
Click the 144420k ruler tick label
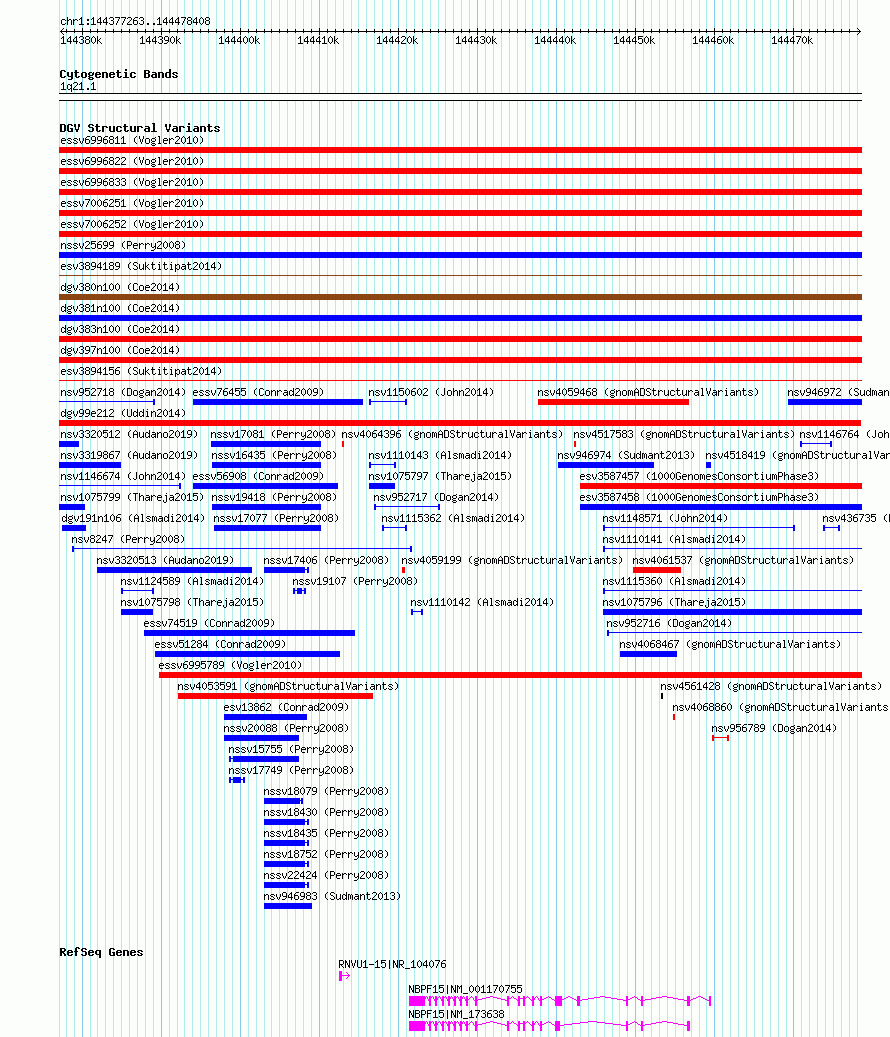coord(397,41)
